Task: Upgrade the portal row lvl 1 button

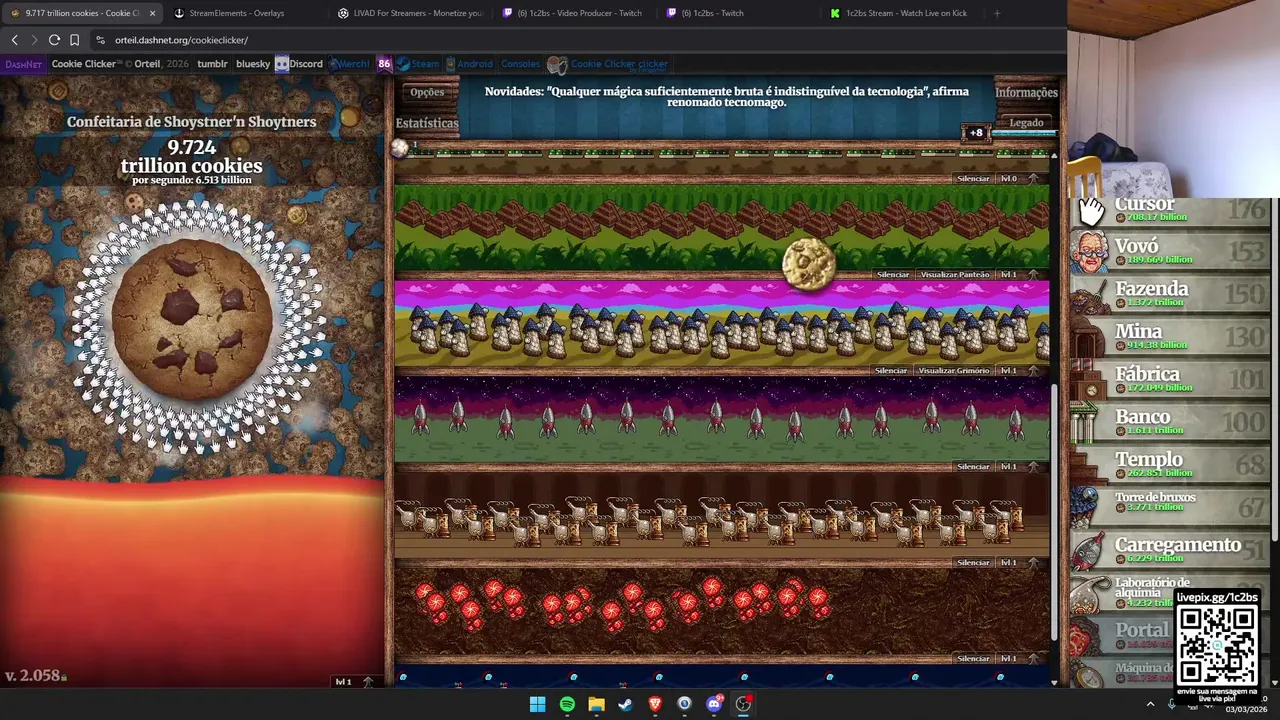Action: [1019, 659]
